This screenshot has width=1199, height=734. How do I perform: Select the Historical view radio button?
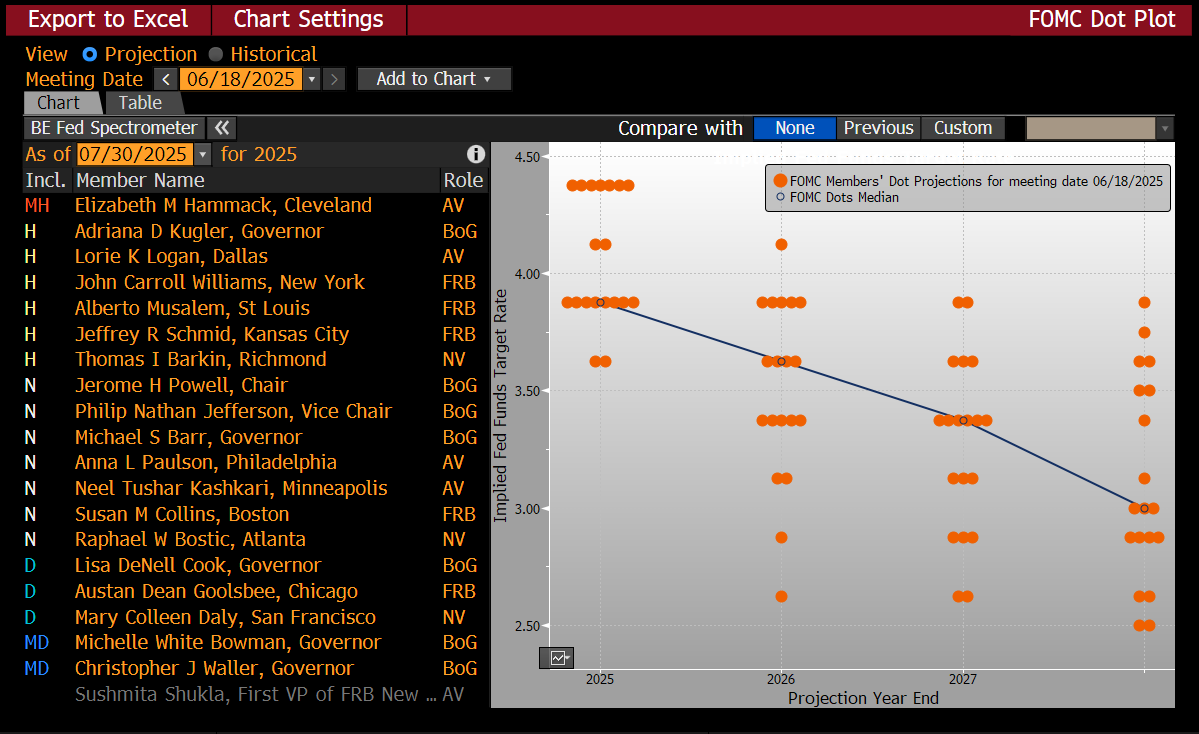coord(216,54)
